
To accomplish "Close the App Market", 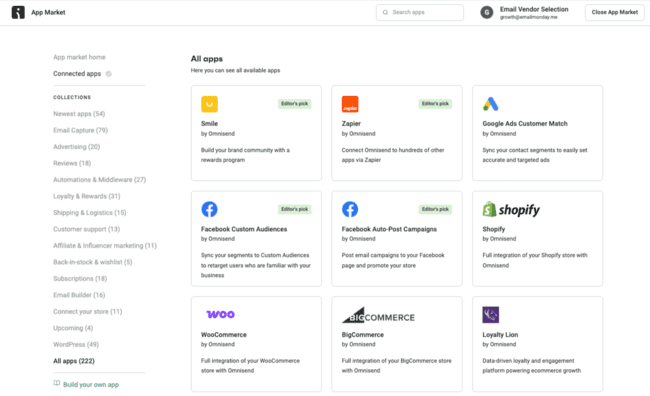I will pyautogui.click(x=614, y=12).
